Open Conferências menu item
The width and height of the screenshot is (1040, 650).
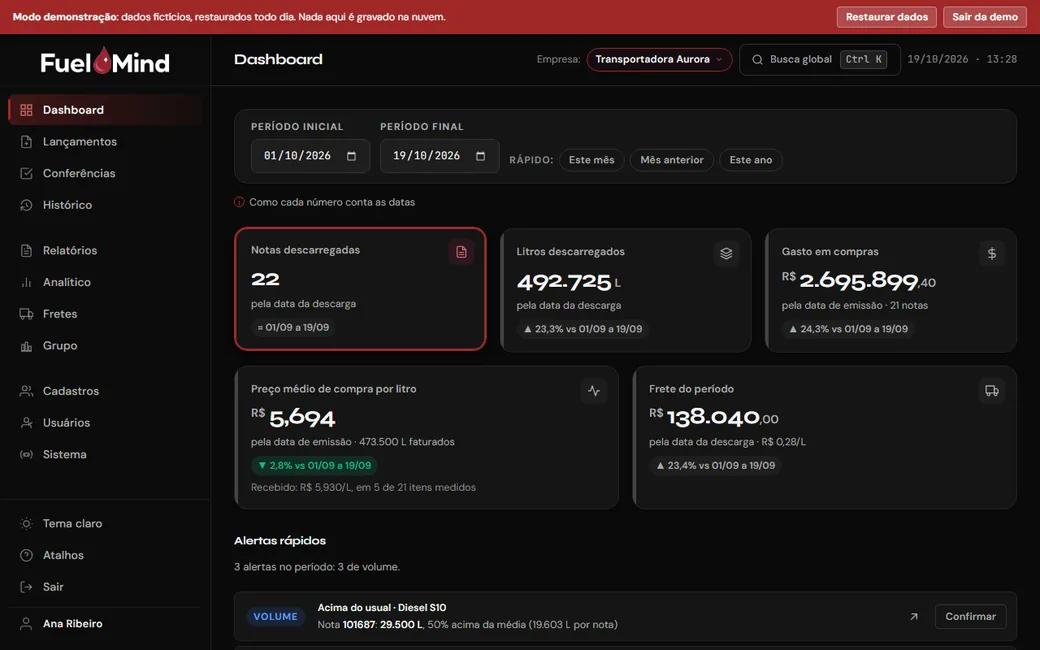point(105,174)
